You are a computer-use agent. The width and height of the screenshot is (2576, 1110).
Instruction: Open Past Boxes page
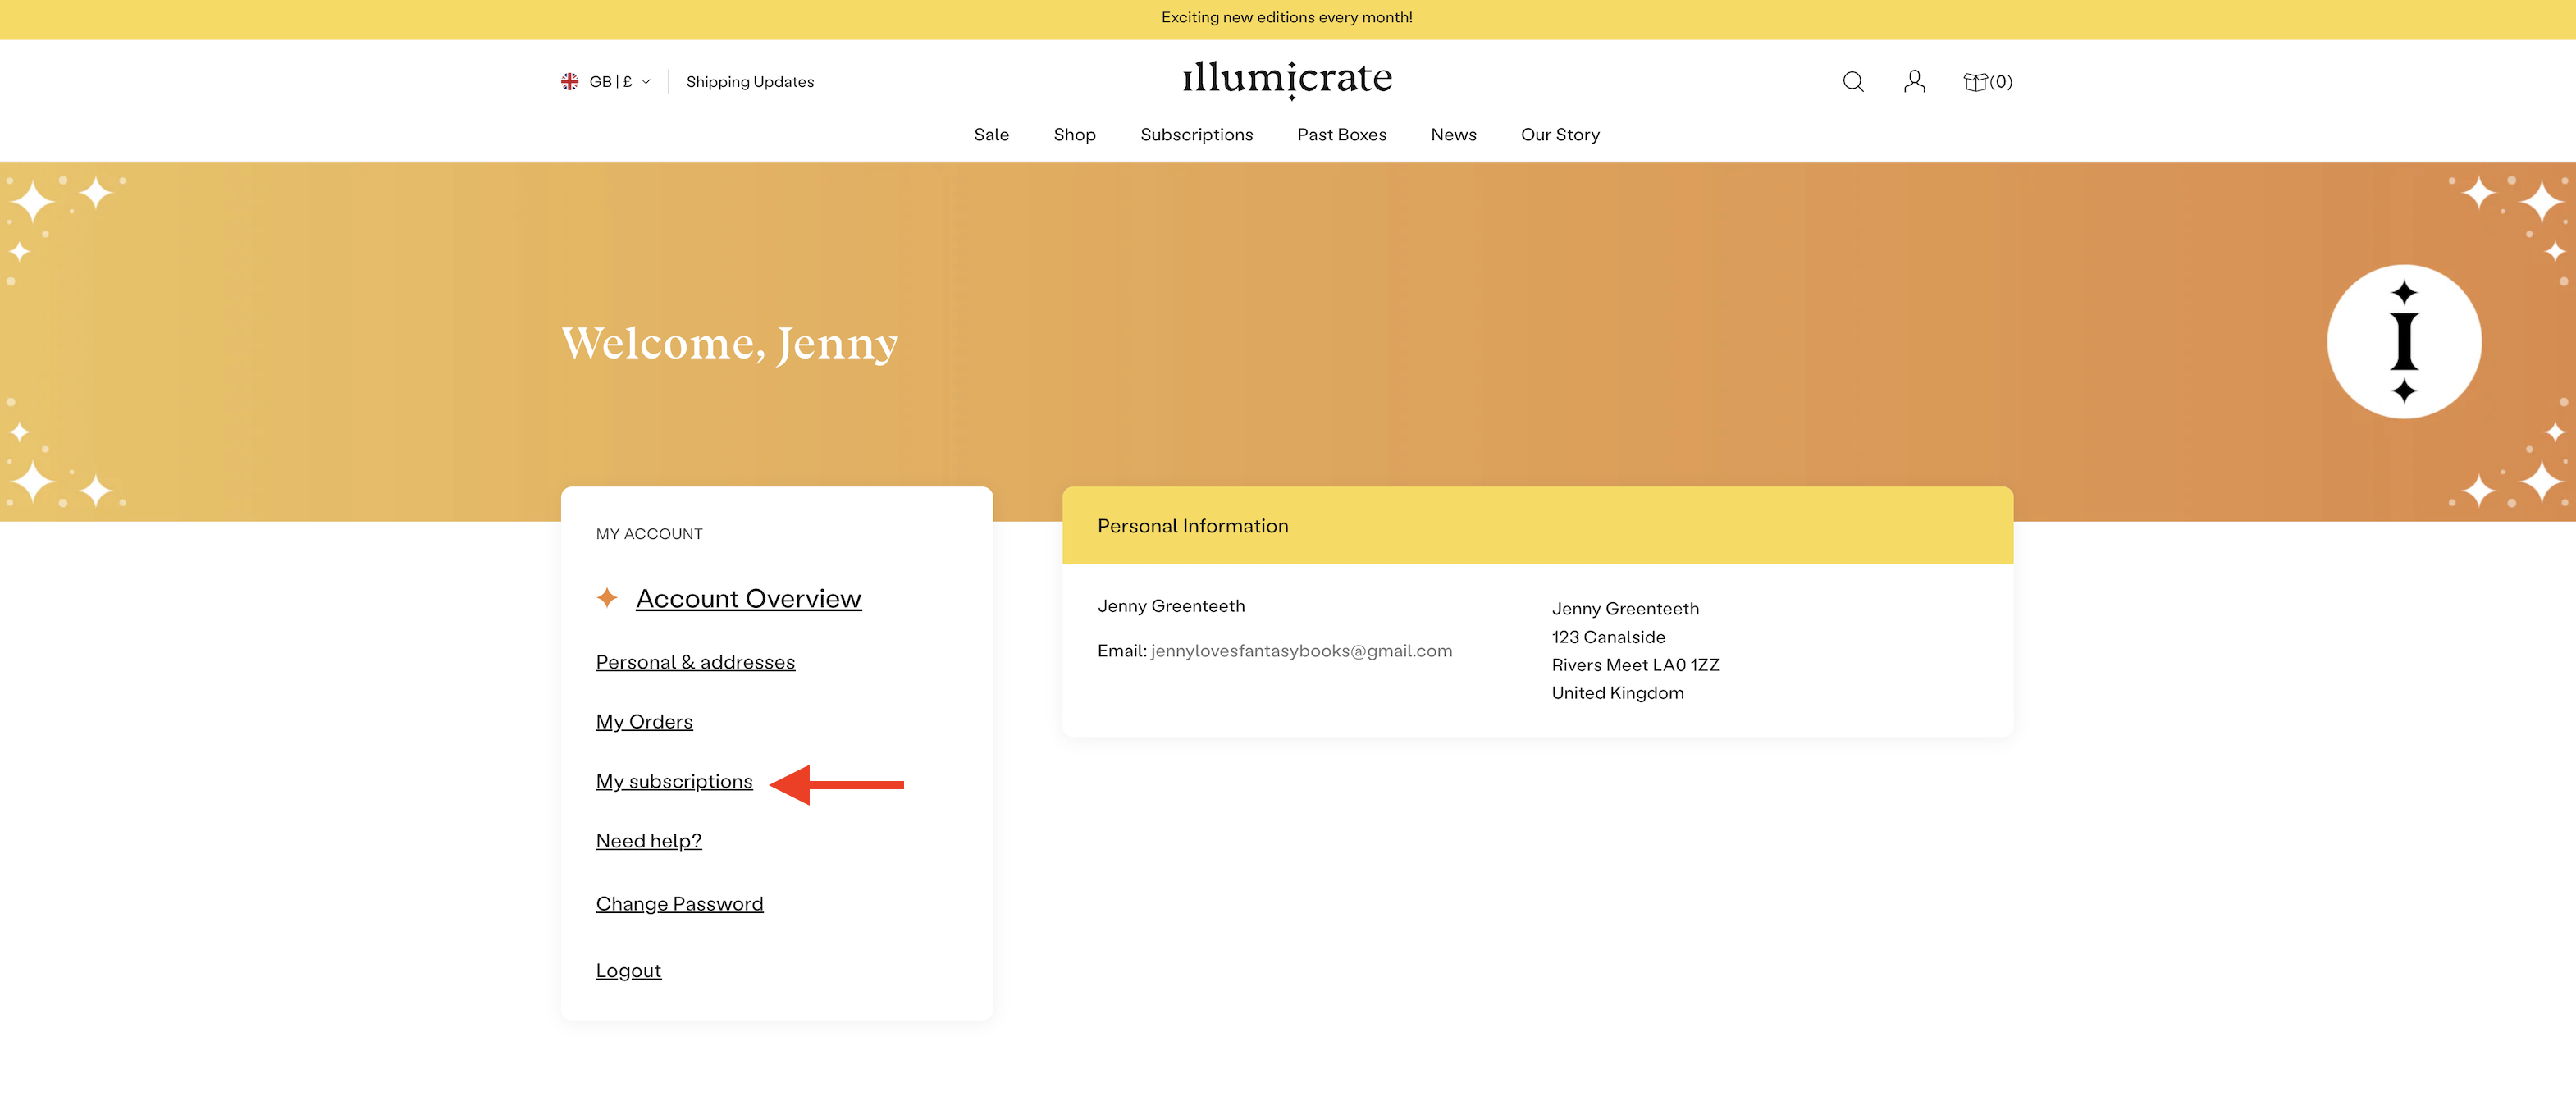pyautogui.click(x=1341, y=135)
